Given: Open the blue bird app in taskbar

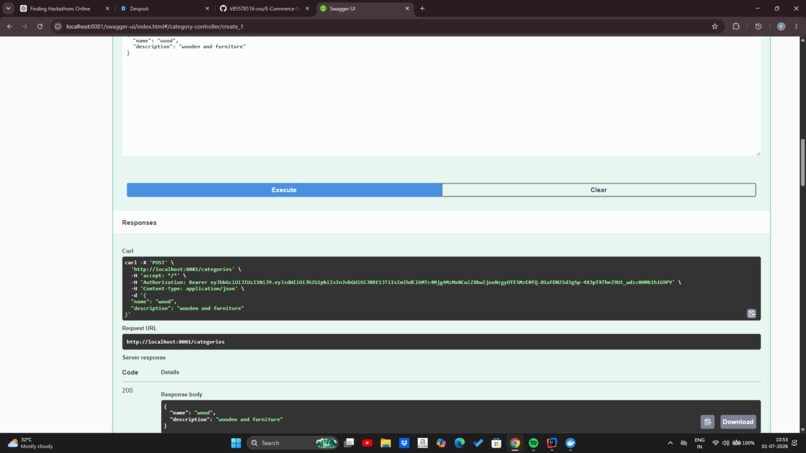Looking at the screenshot, I should (x=570, y=443).
